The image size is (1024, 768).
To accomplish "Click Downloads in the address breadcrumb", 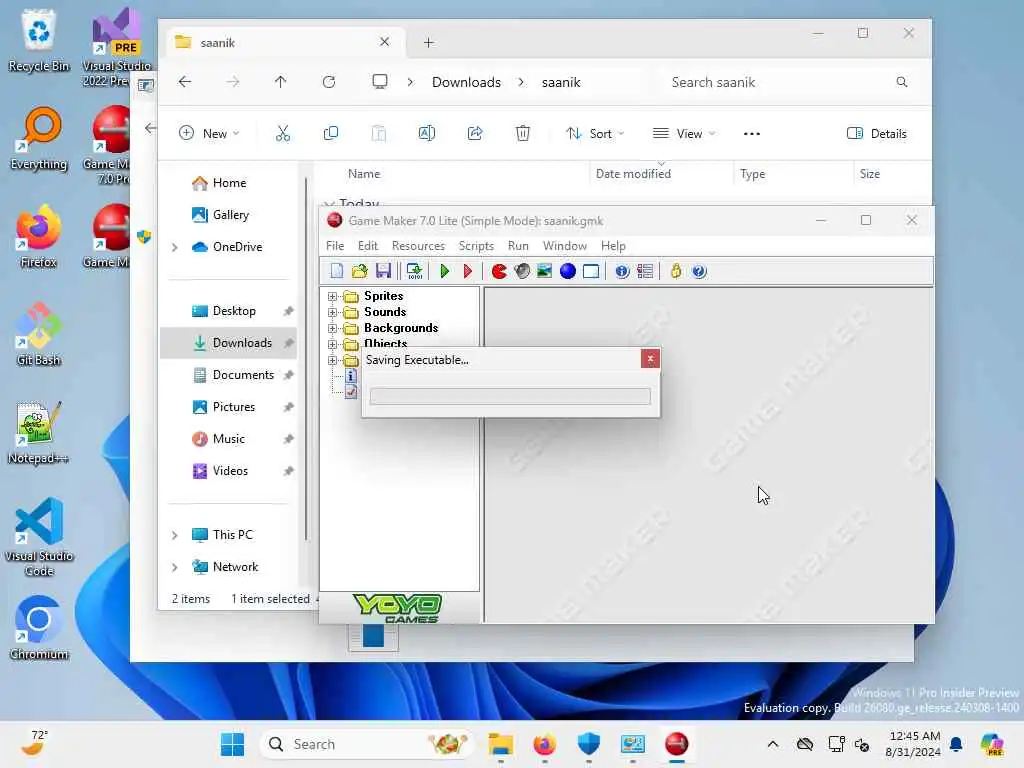I will coord(466,82).
